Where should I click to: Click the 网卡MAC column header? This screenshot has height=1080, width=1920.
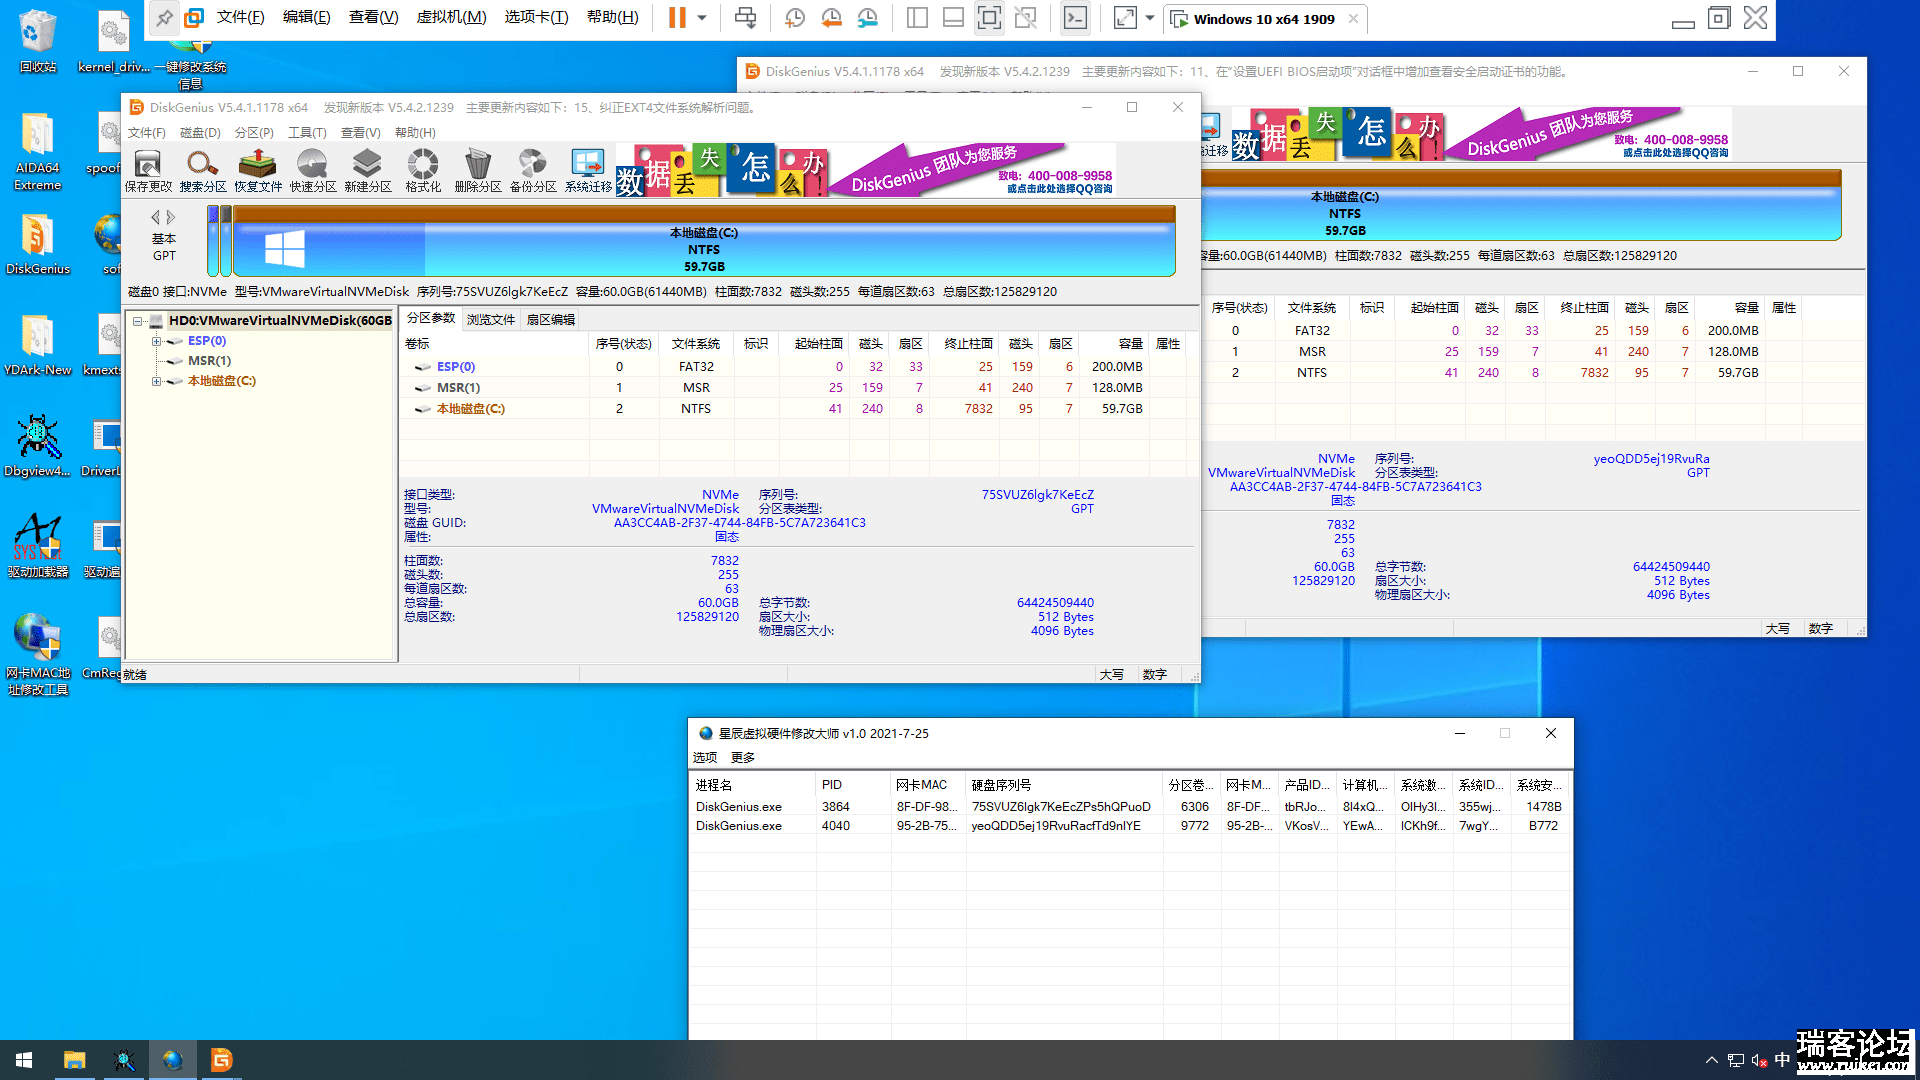pos(928,785)
